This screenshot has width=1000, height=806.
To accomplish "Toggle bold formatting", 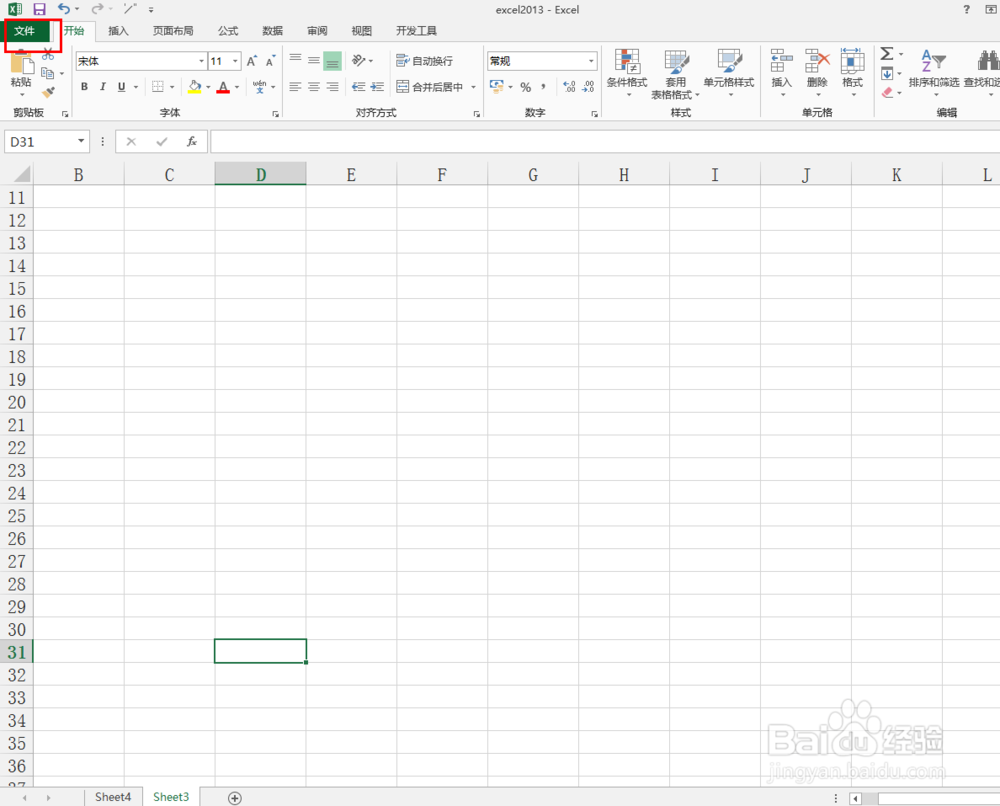I will coord(84,87).
